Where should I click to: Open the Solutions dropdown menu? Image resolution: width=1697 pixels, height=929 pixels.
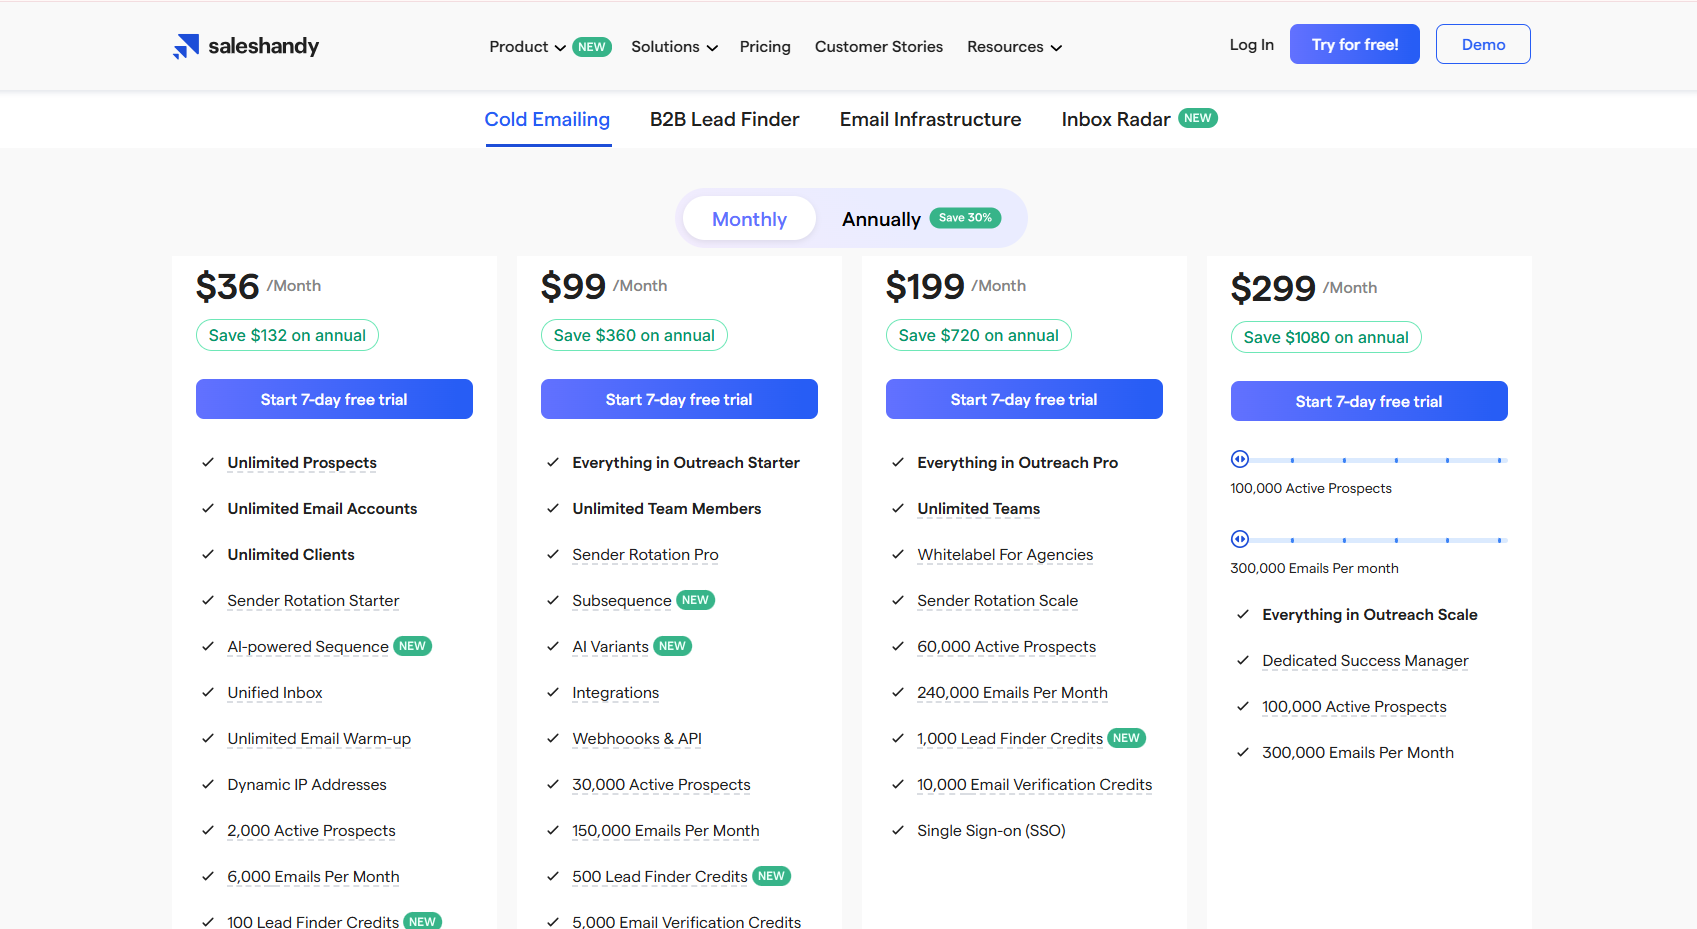pos(674,47)
